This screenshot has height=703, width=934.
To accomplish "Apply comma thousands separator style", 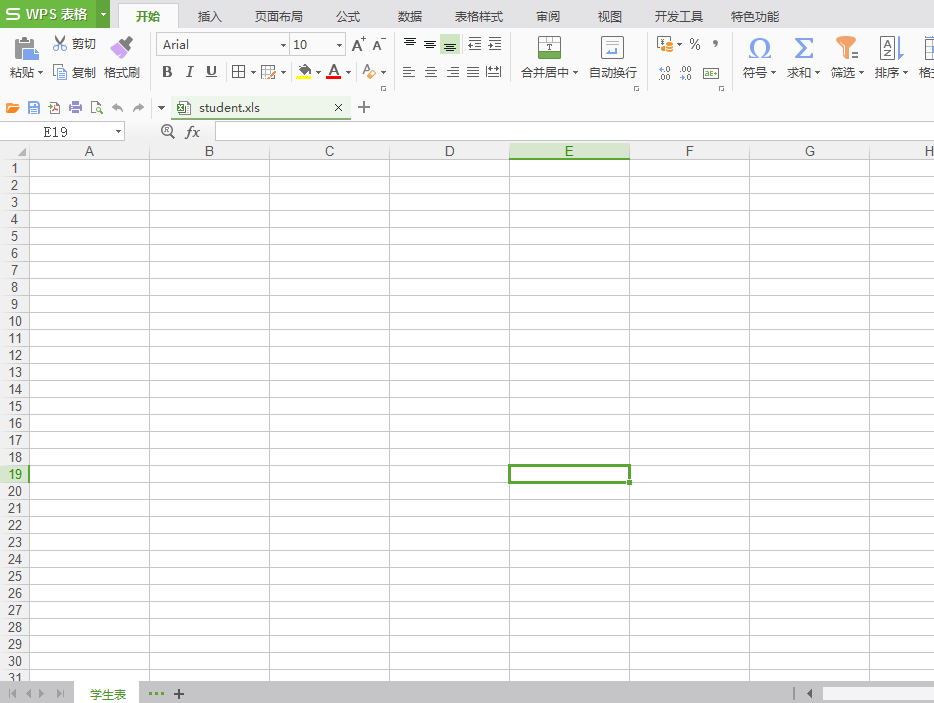I will click(715, 43).
